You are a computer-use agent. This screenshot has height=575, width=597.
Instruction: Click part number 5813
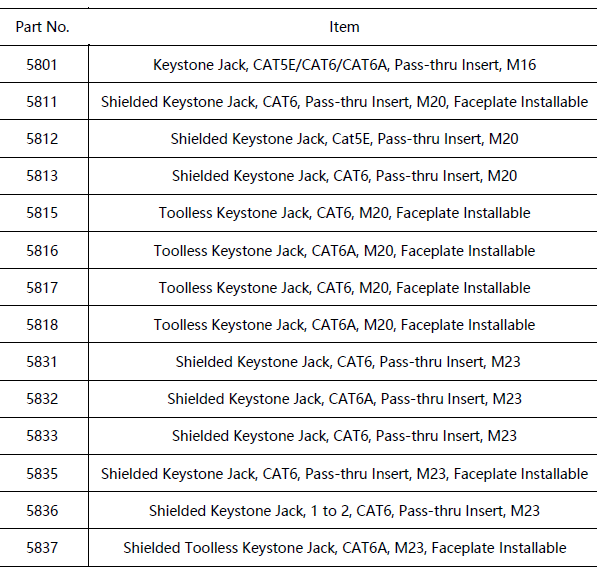pyautogui.click(x=42, y=176)
